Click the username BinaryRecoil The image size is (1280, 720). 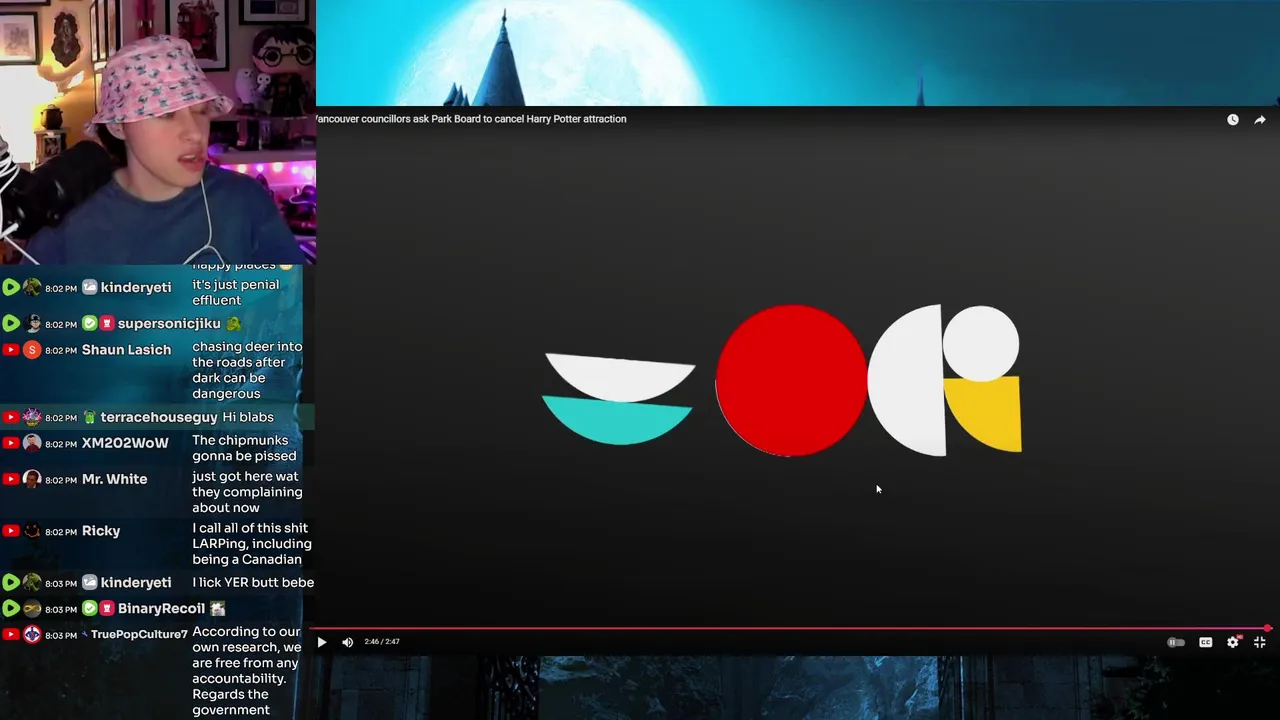tap(161, 609)
